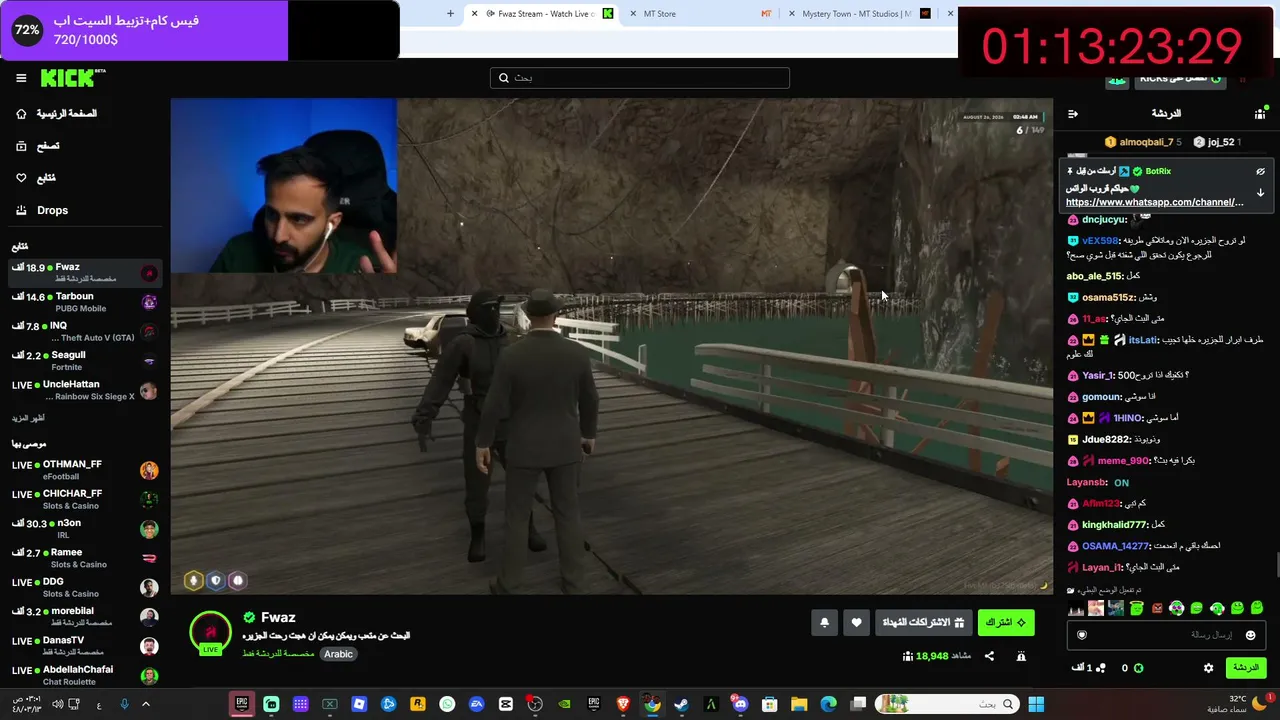Screen dimensions: 1280x720
Task: Expand the pinned message with the arrow
Action: (1261, 192)
